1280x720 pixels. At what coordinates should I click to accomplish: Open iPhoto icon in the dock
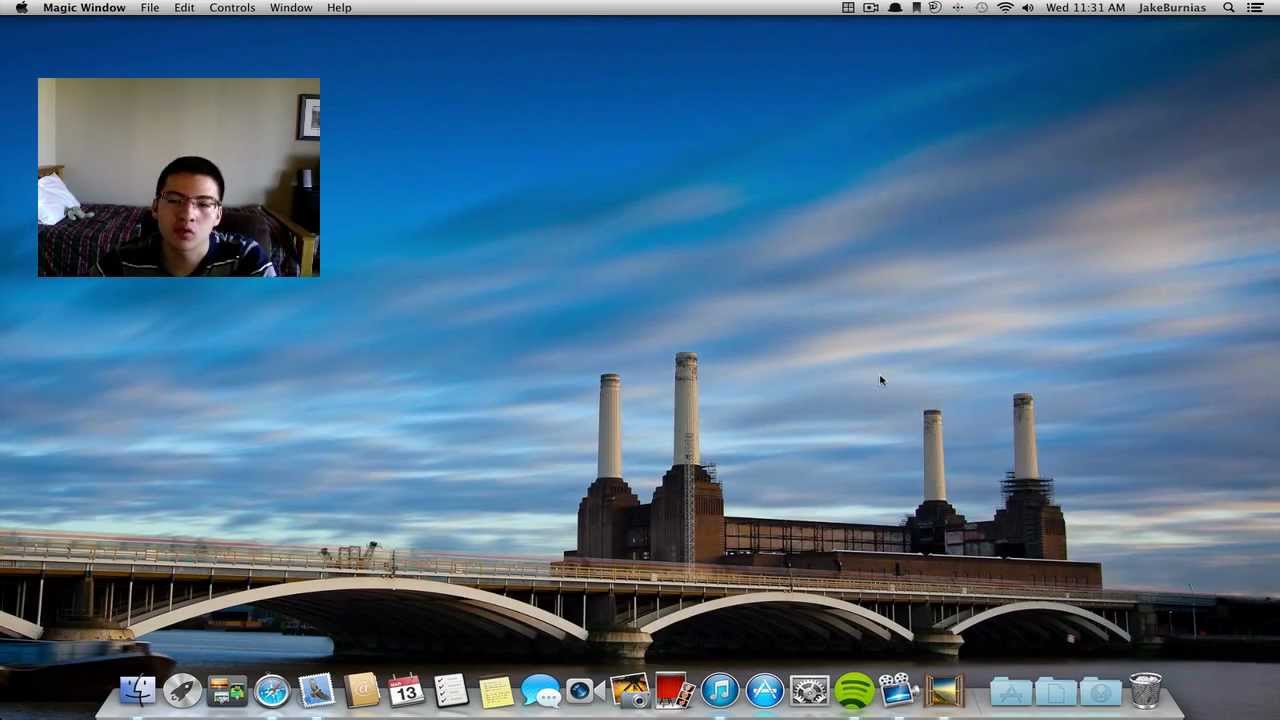[x=630, y=690]
